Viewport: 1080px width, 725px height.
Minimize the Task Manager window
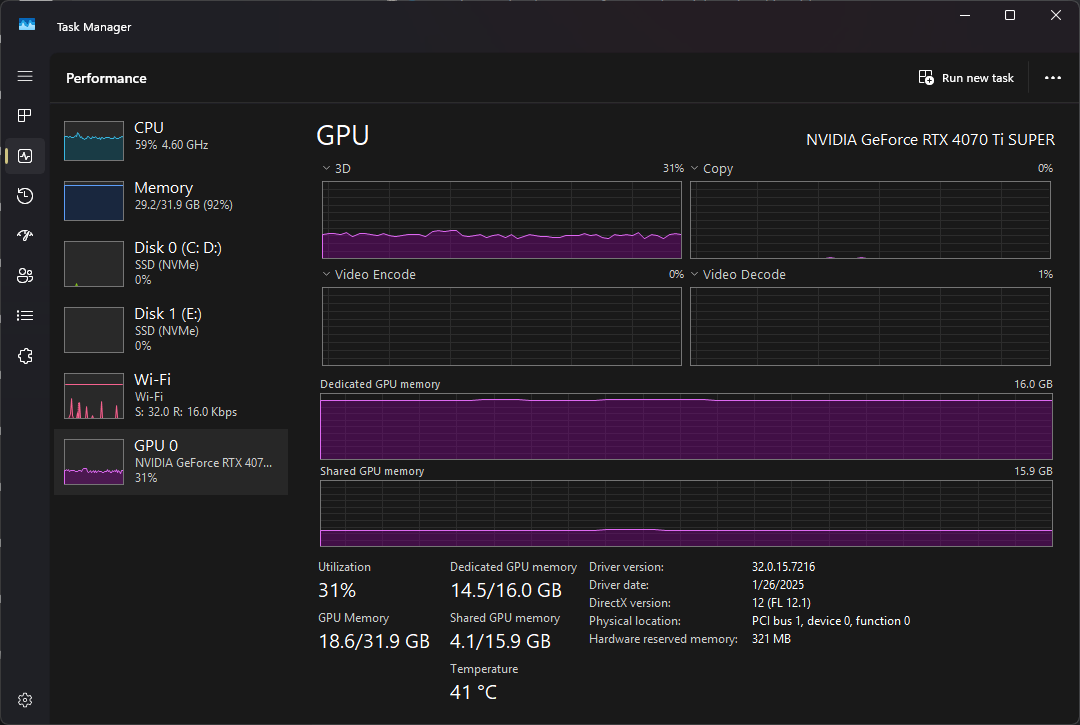pyautogui.click(x=965, y=15)
